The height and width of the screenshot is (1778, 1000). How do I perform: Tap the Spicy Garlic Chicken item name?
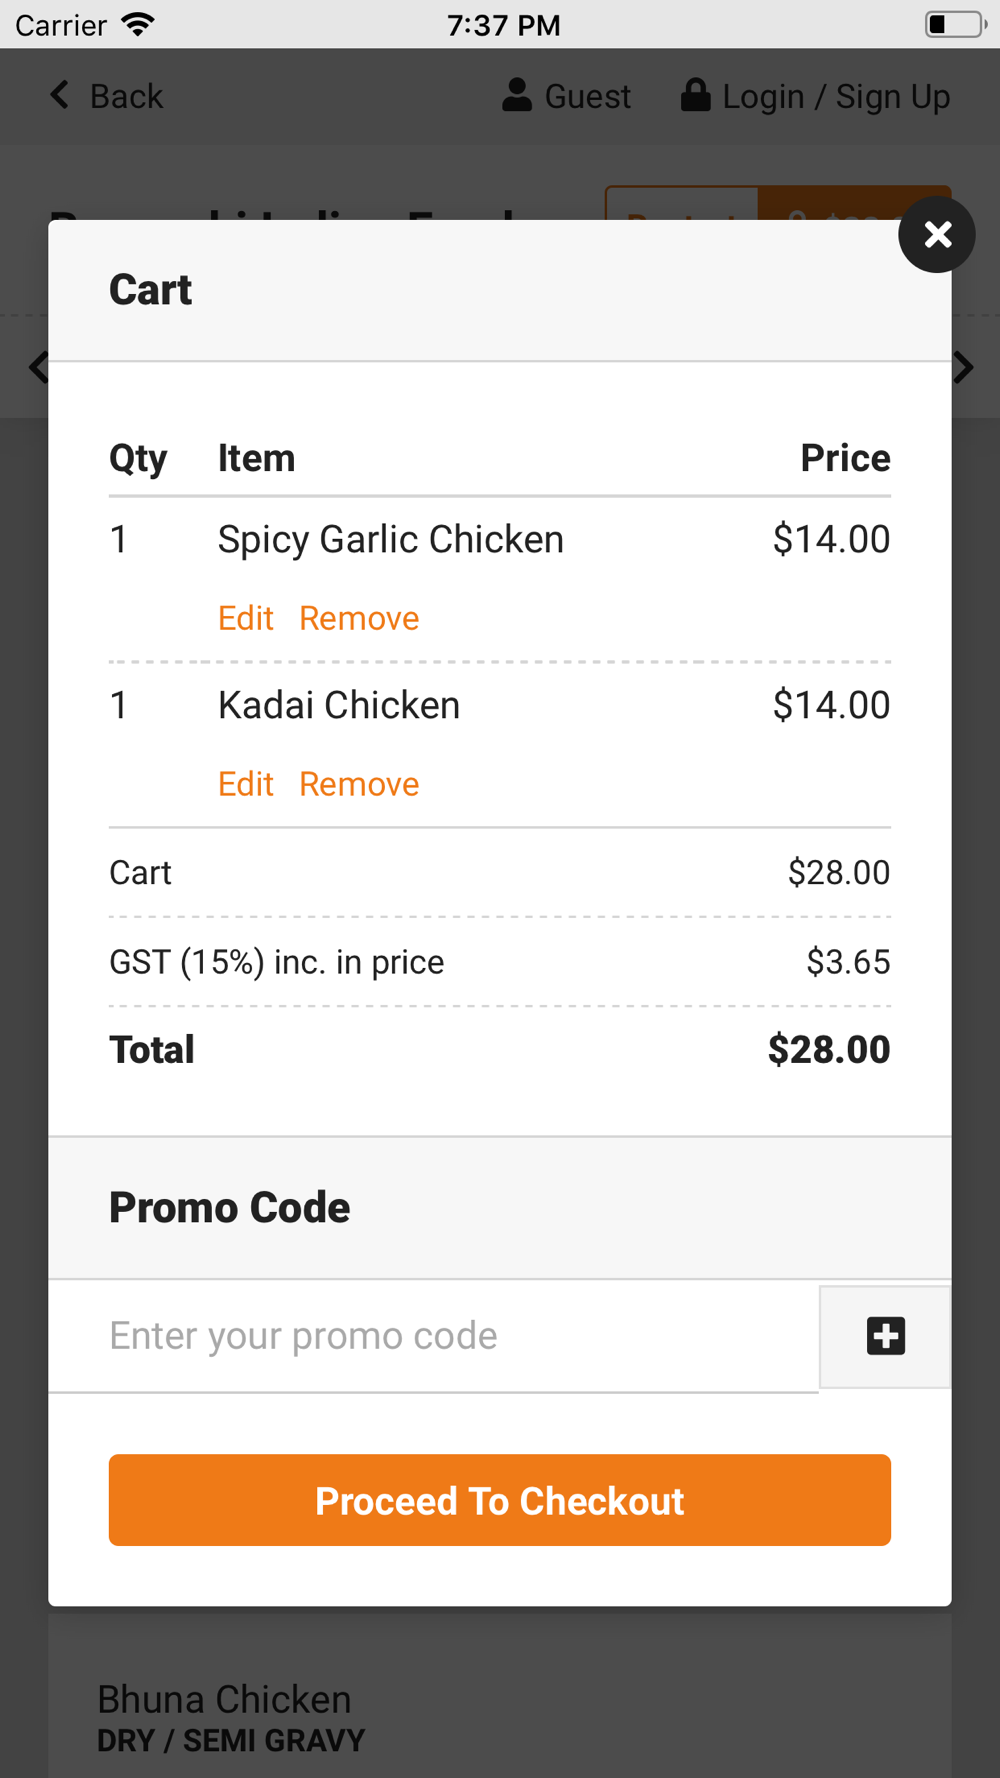(x=390, y=540)
